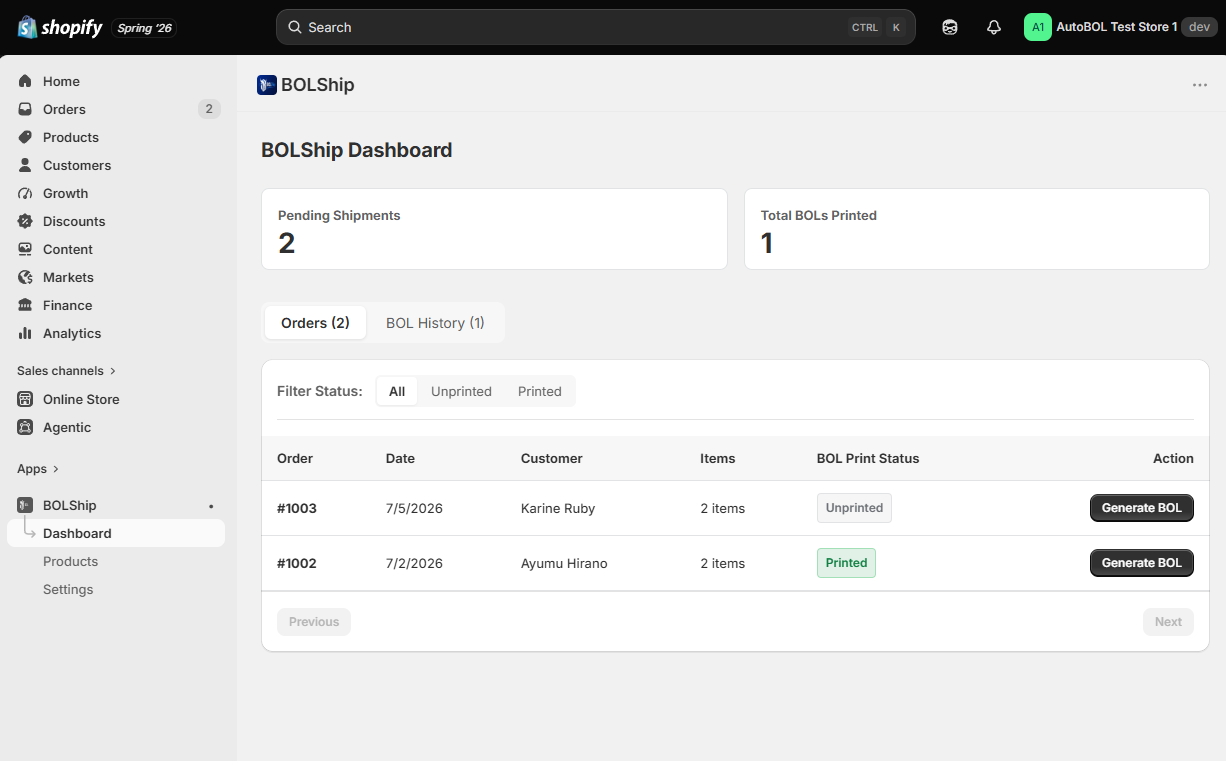Click the BOLShip Dashboard heading
The height and width of the screenshot is (761, 1226).
(357, 150)
